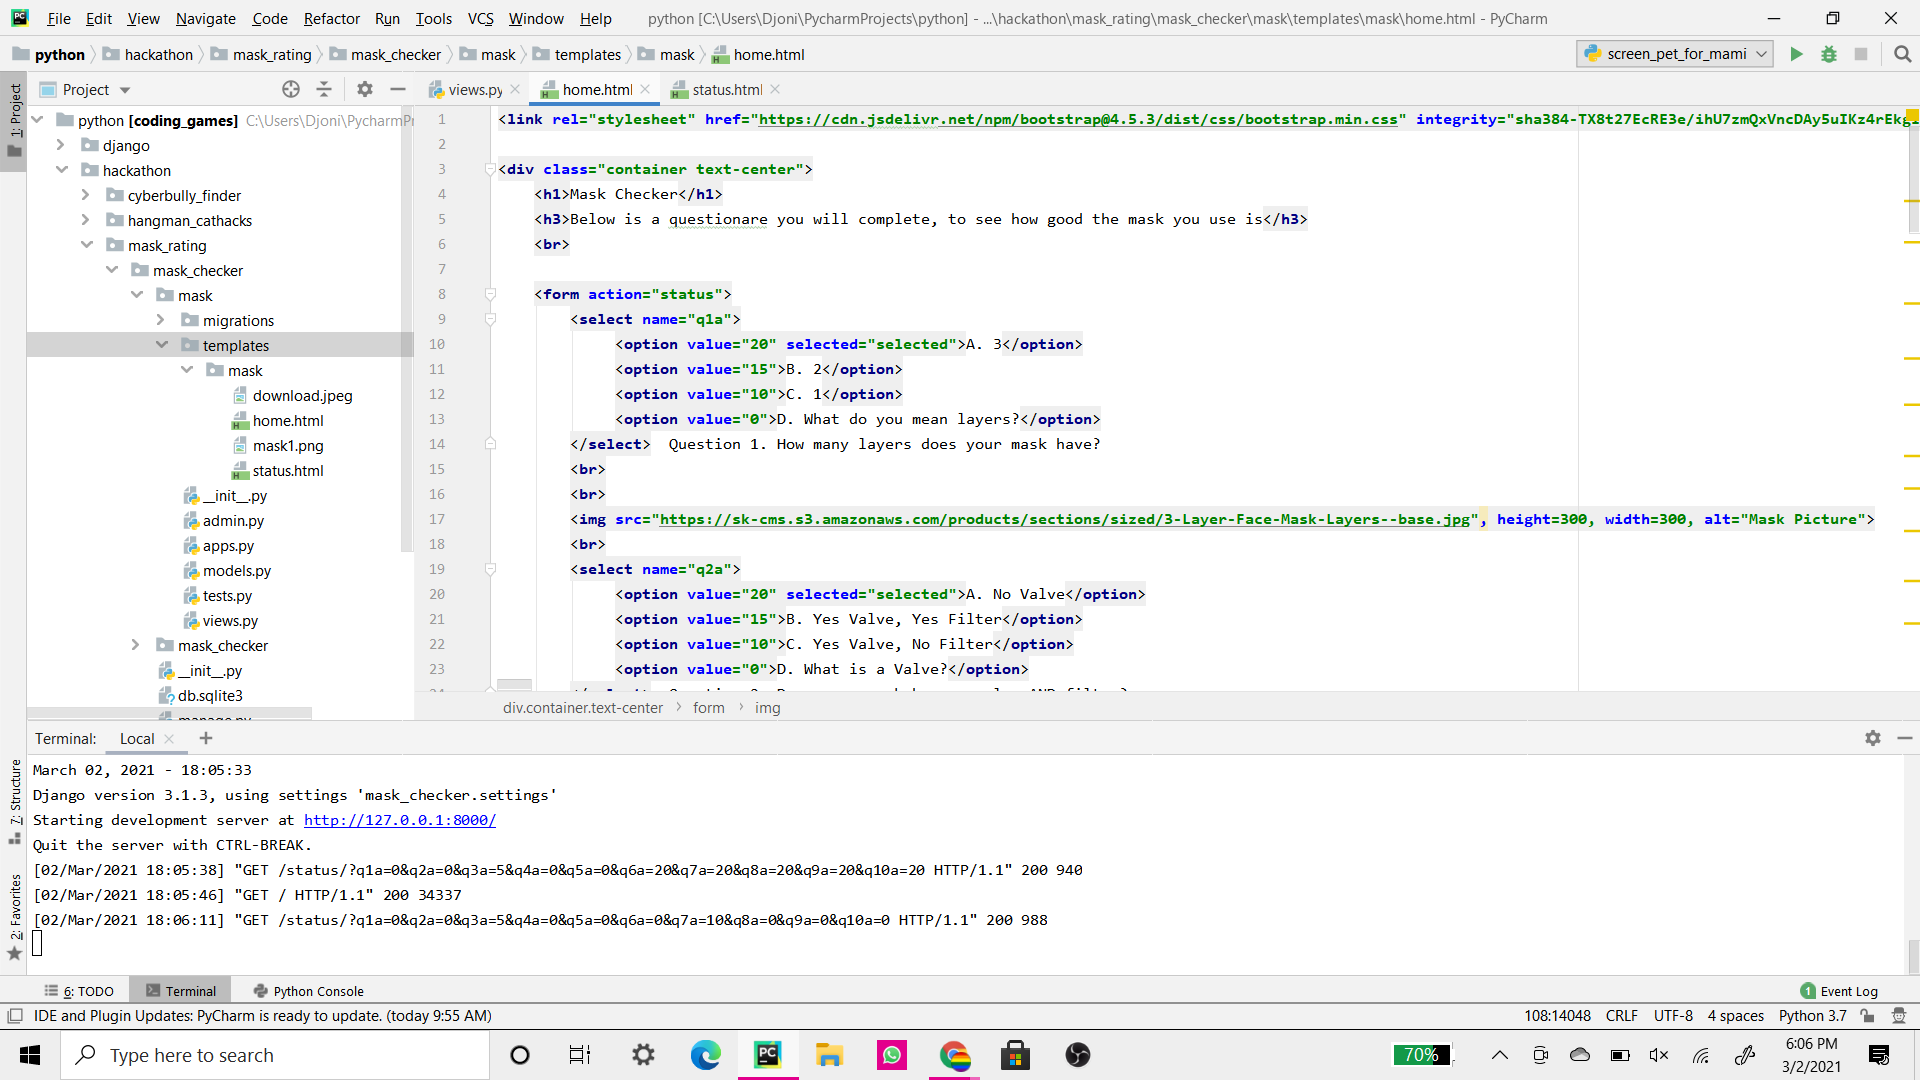Collapse the hackathon folder

pyautogui.click(x=62, y=170)
